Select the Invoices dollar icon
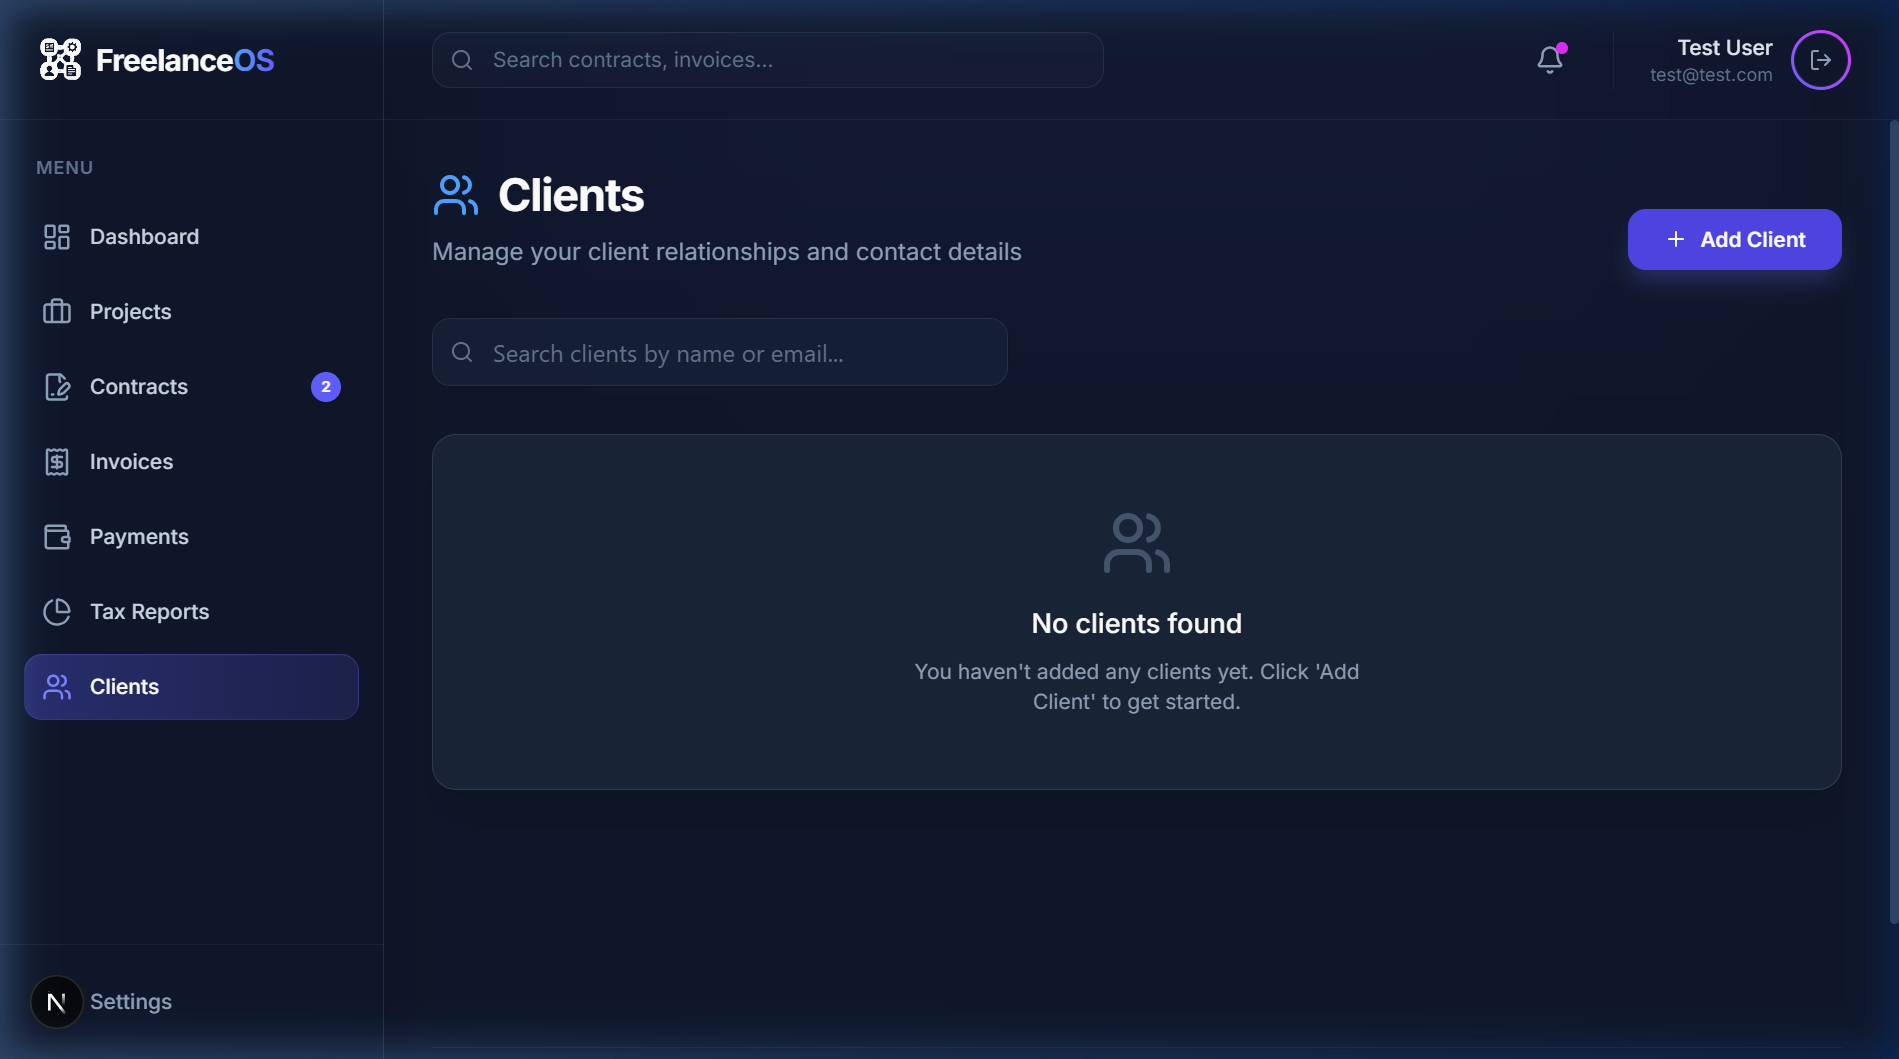The image size is (1899, 1059). (x=57, y=461)
